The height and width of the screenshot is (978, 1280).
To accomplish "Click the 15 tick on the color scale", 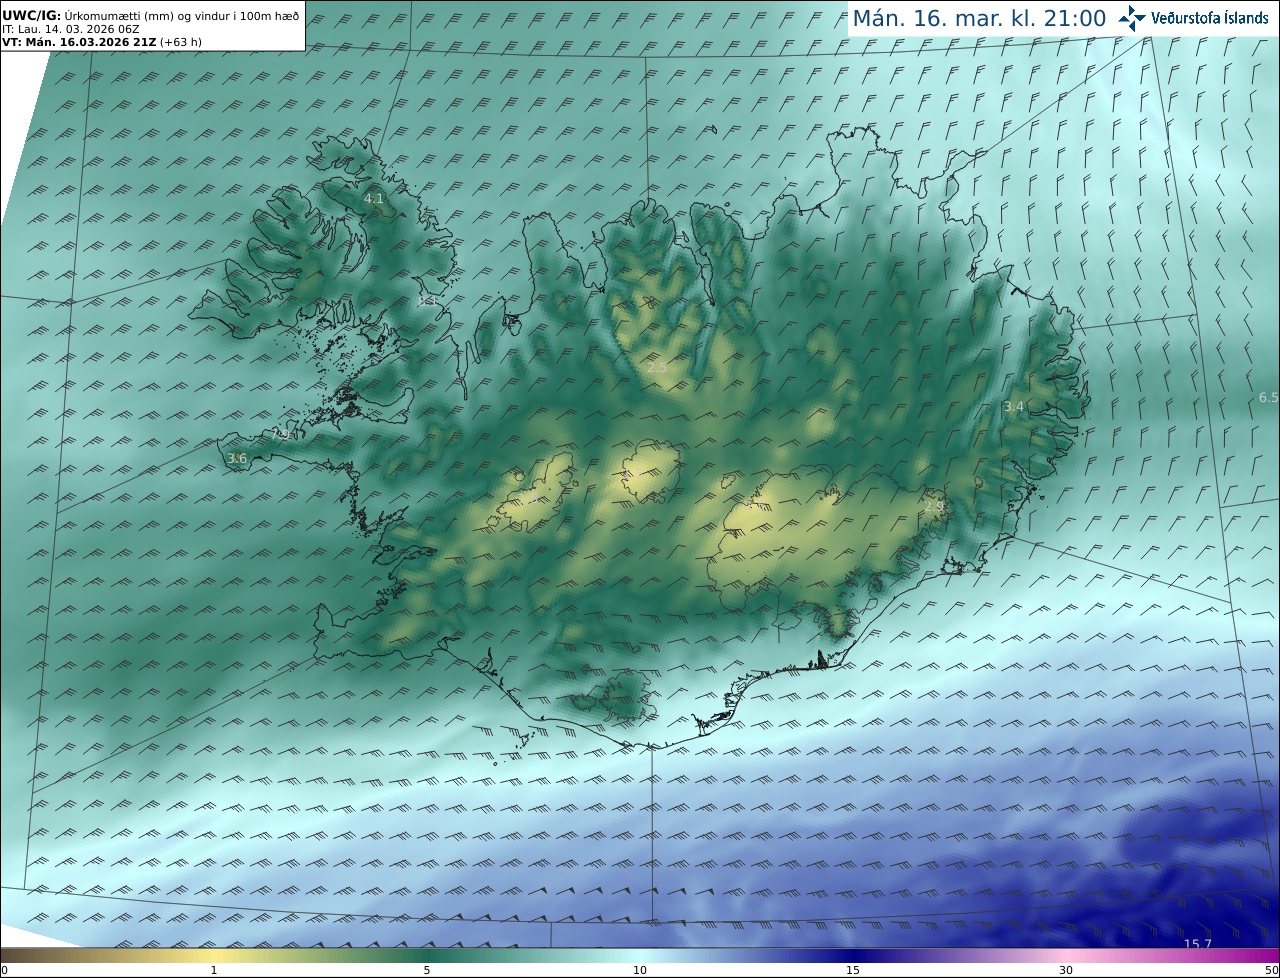I will click(x=853, y=970).
